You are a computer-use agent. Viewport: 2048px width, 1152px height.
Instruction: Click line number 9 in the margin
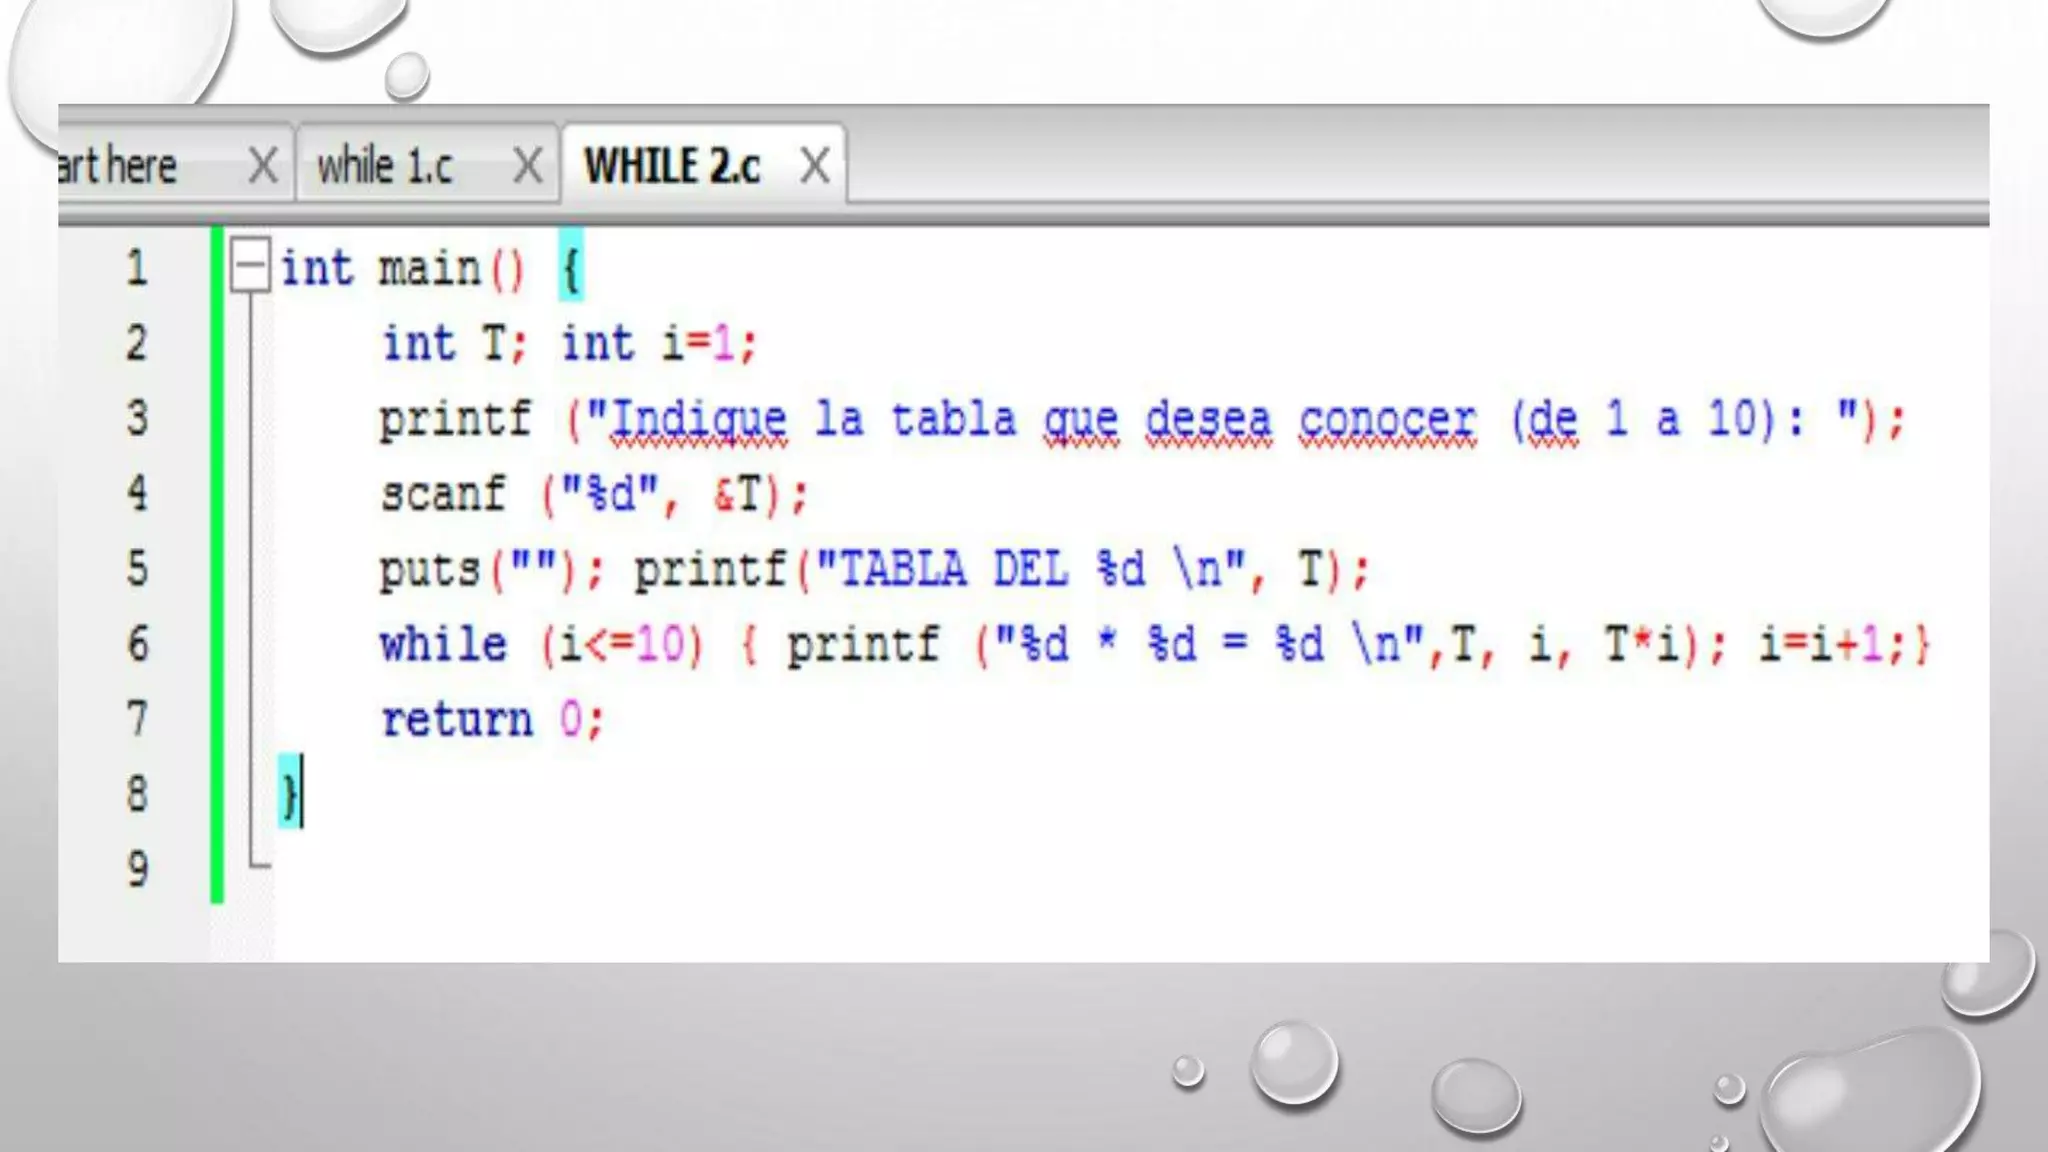click(137, 868)
